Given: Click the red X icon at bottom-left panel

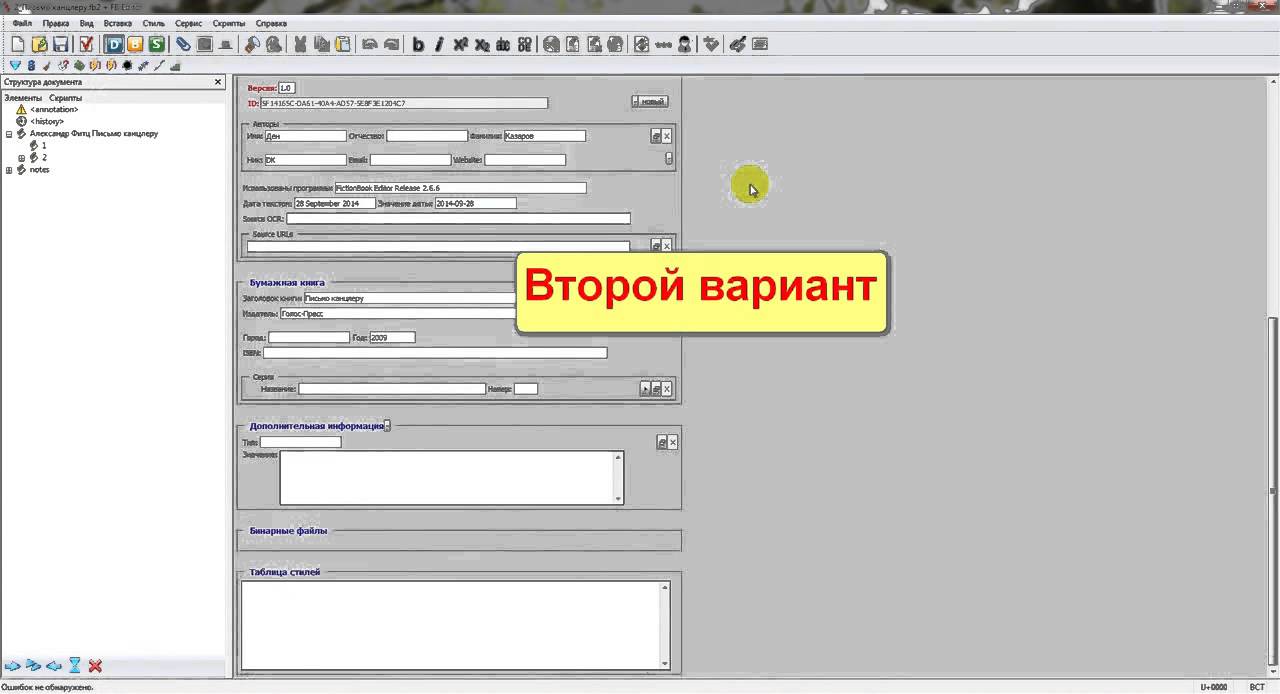Looking at the screenshot, I should [x=95, y=666].
